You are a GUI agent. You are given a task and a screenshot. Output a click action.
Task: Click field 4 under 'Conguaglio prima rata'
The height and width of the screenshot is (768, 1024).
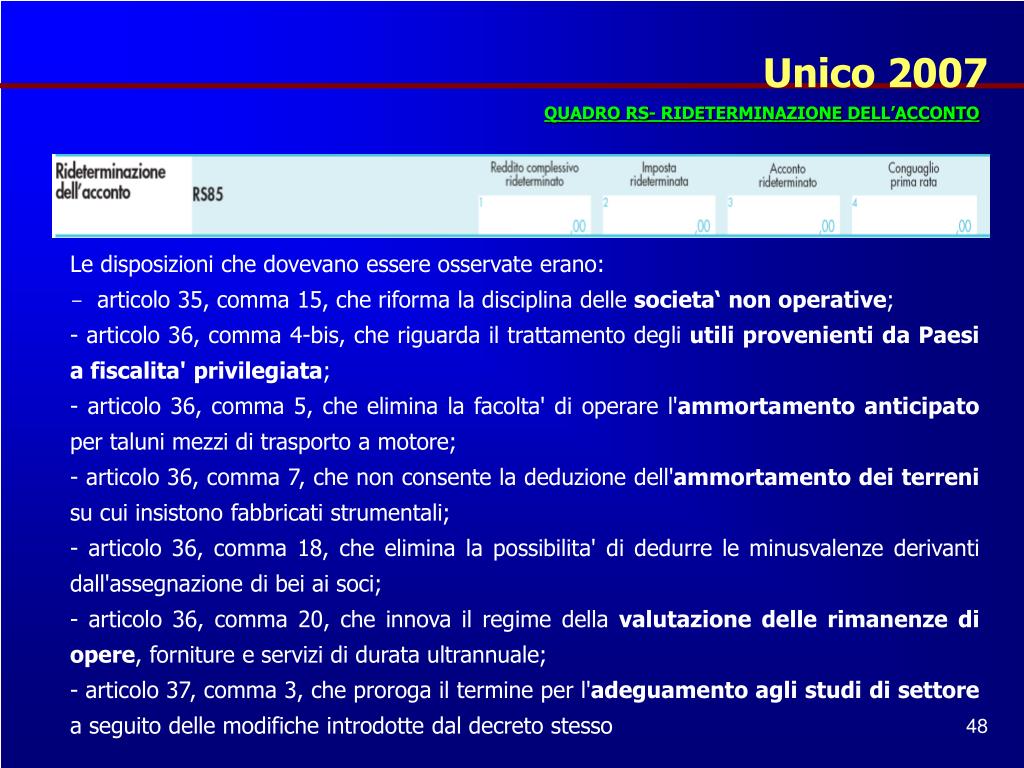click(x=914, y=214)
